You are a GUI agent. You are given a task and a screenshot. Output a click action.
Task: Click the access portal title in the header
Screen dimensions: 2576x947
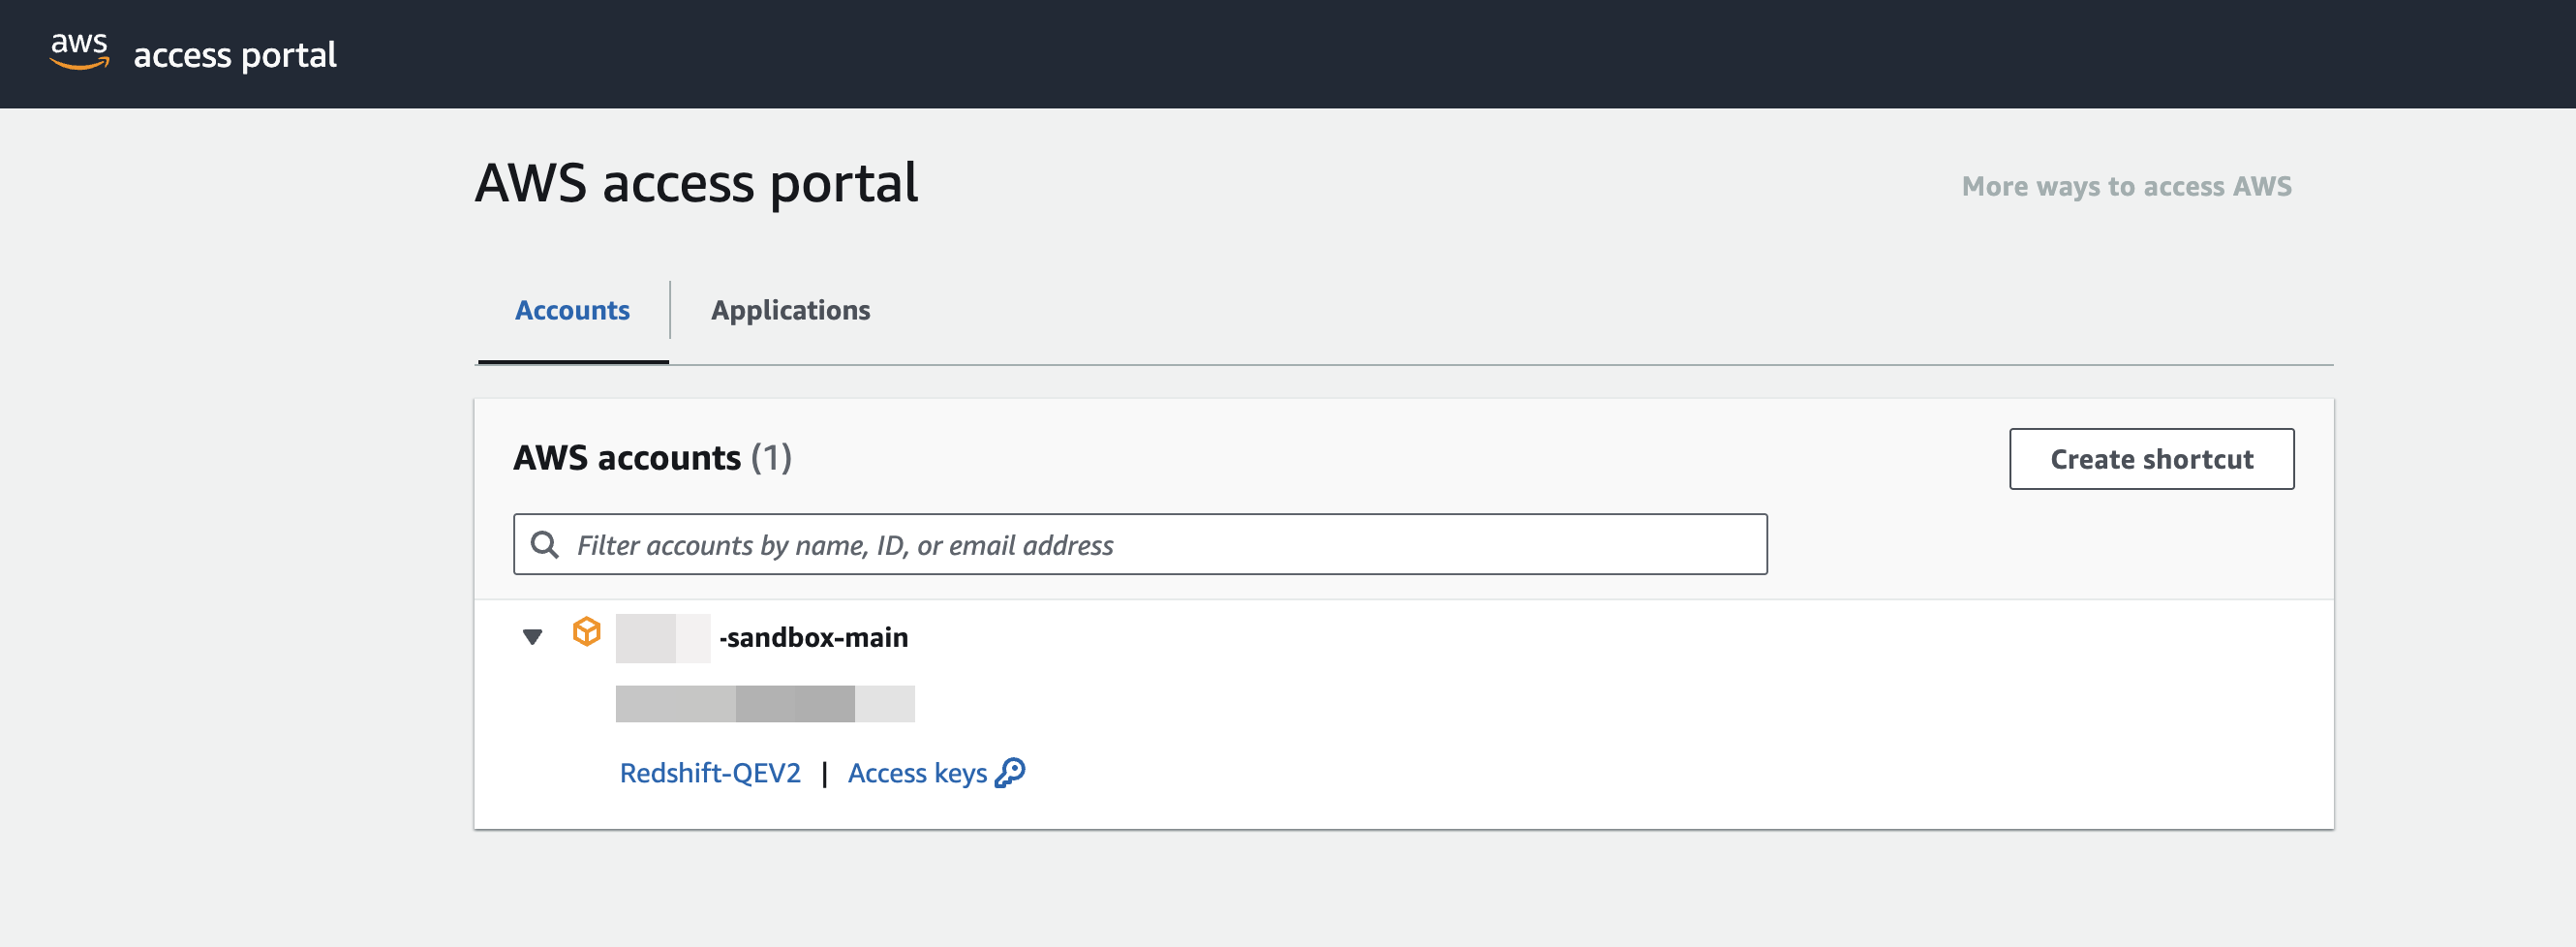(234, 56)
